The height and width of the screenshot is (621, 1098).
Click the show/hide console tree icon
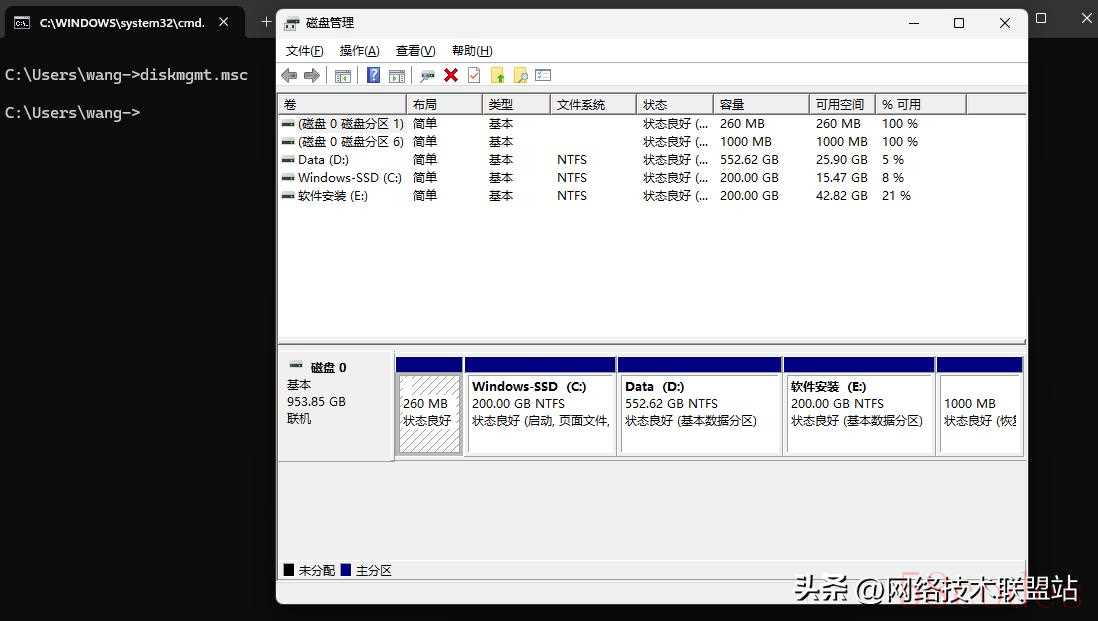[x=343, y=76]
